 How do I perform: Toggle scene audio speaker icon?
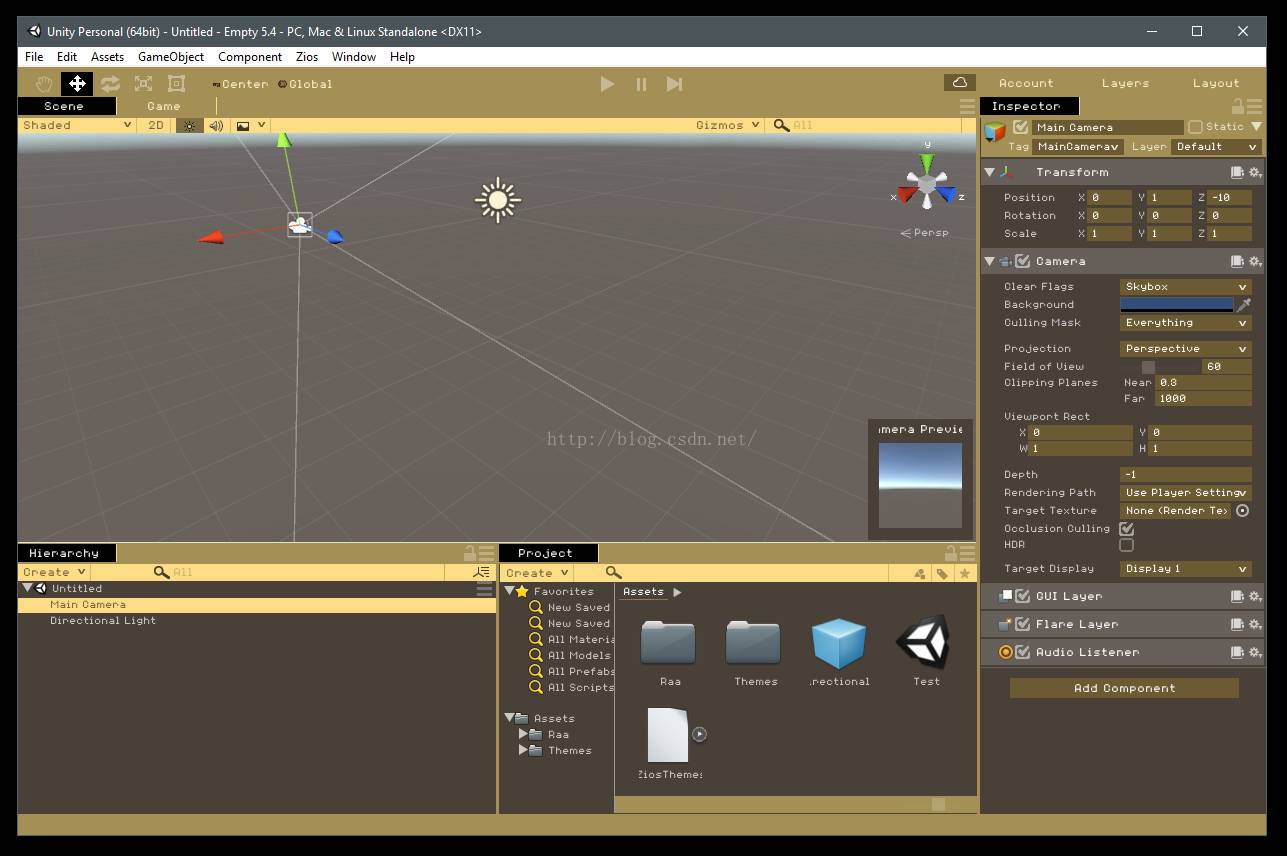point(216,125)
